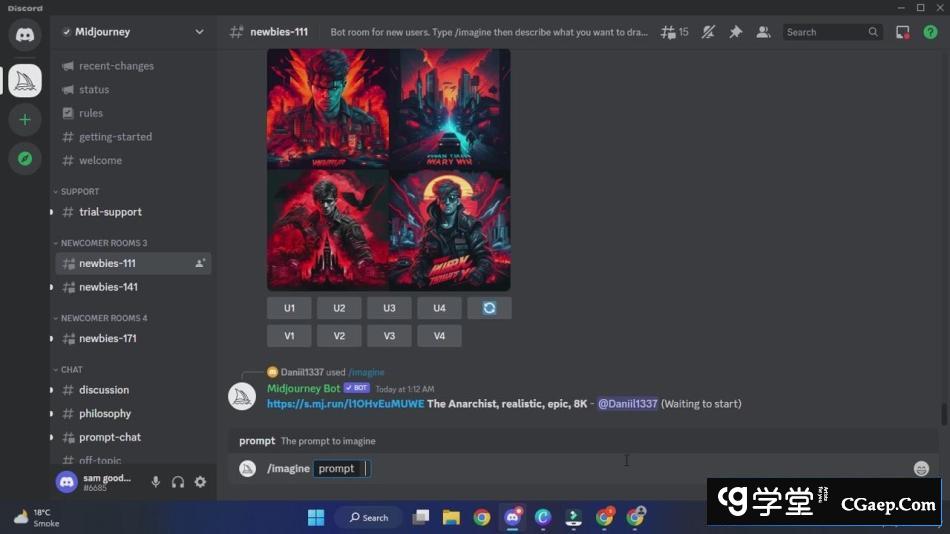Viewport: 950px width, 534px height.
Task: Open Explore Discoverable Servers compass icon
Action: (x=25, y=158)
